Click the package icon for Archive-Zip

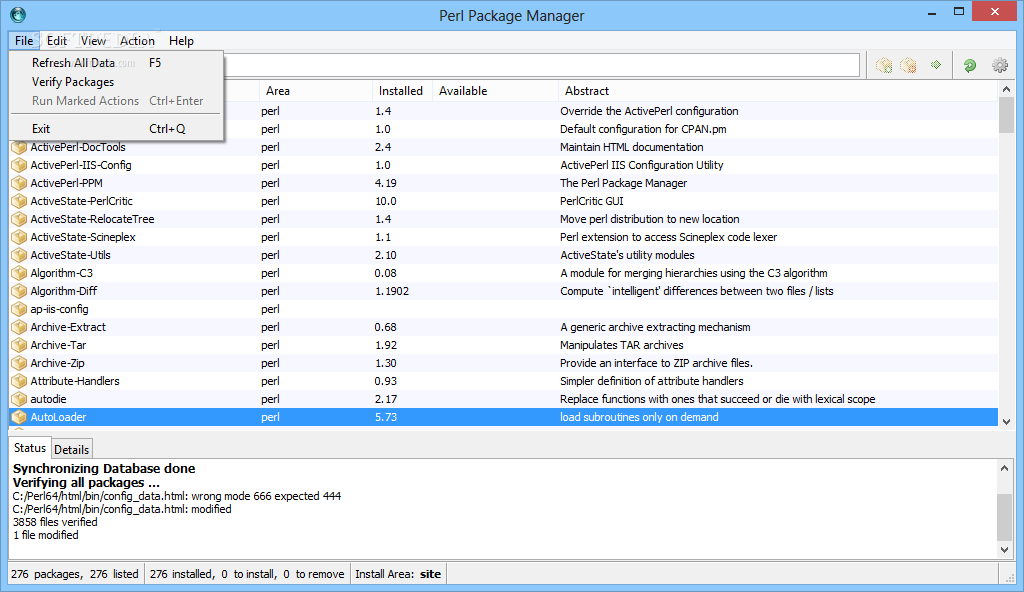19,363
